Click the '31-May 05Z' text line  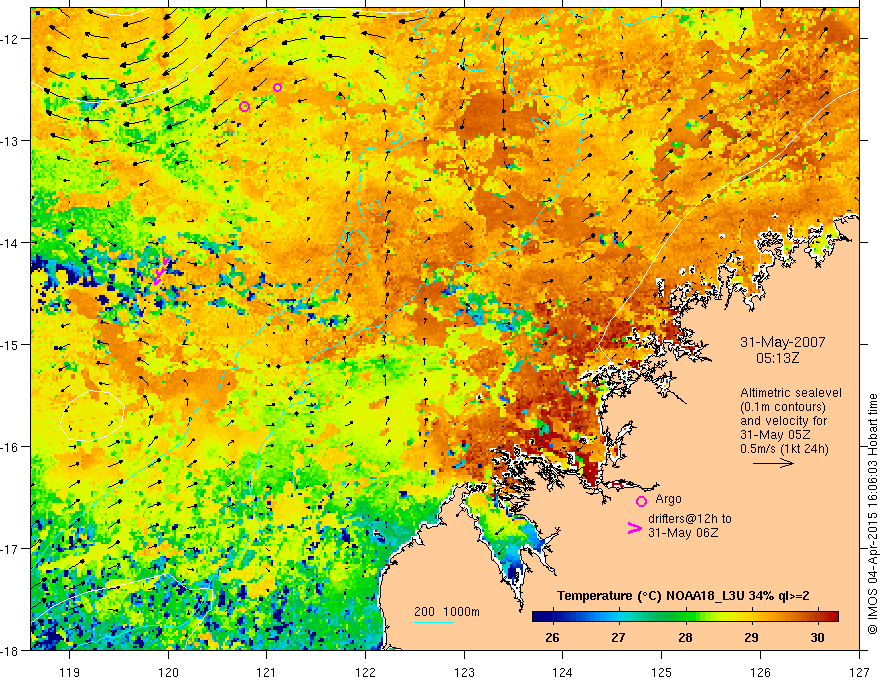click(774, 435)
